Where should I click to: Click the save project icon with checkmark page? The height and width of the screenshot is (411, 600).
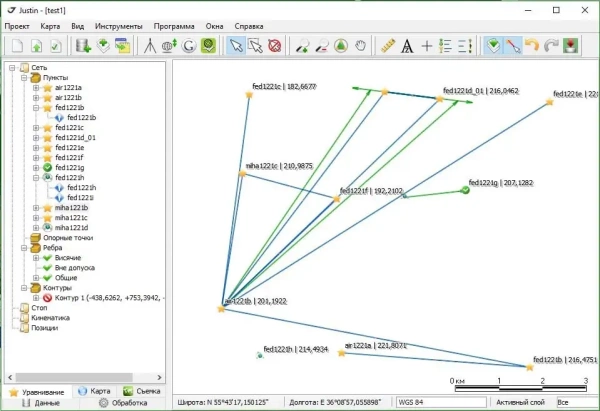(x=55, y=46)
